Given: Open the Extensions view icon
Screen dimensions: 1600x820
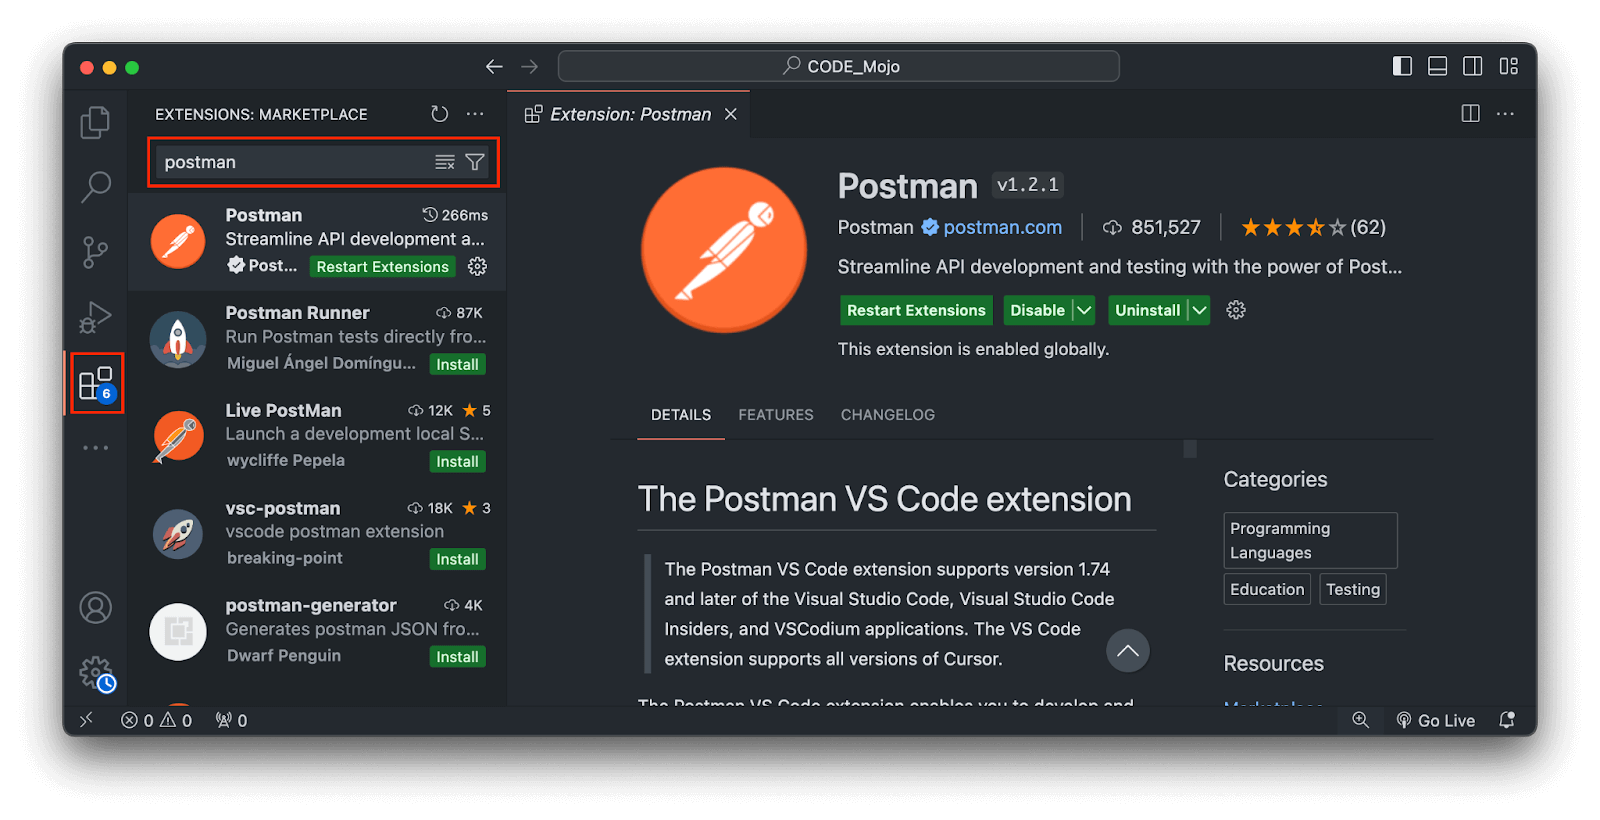Looking at the screenshot, I should point(96,383).
